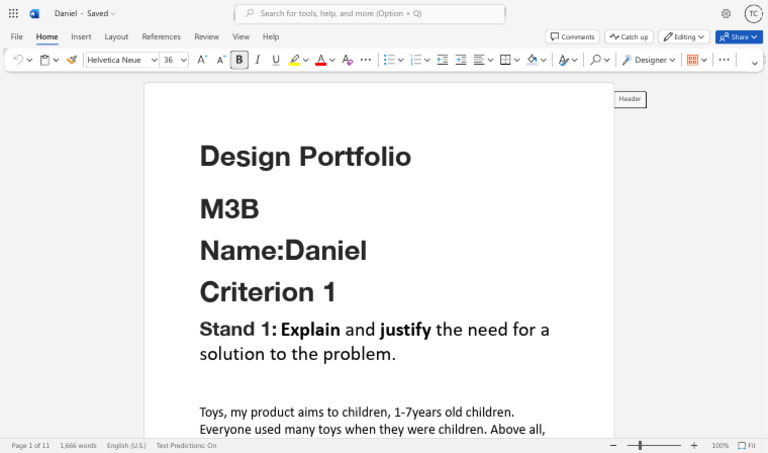Open the TC account avatar

[753, 14]
